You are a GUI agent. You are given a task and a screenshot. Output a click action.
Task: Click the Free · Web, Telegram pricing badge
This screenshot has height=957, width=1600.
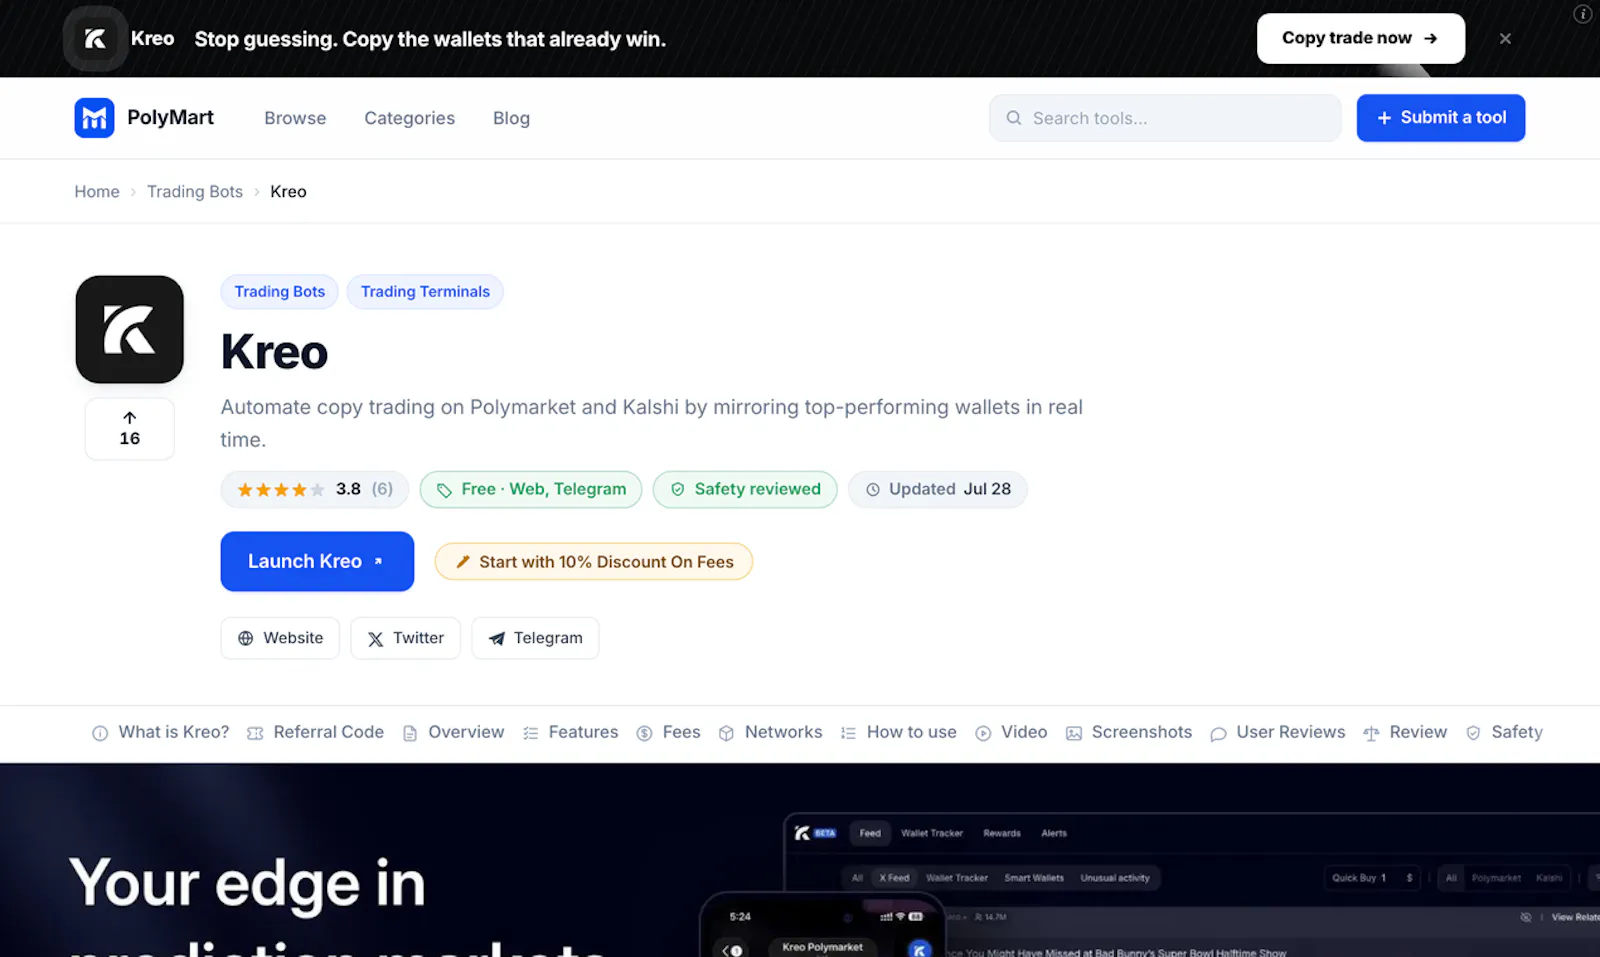click(531, 490)
